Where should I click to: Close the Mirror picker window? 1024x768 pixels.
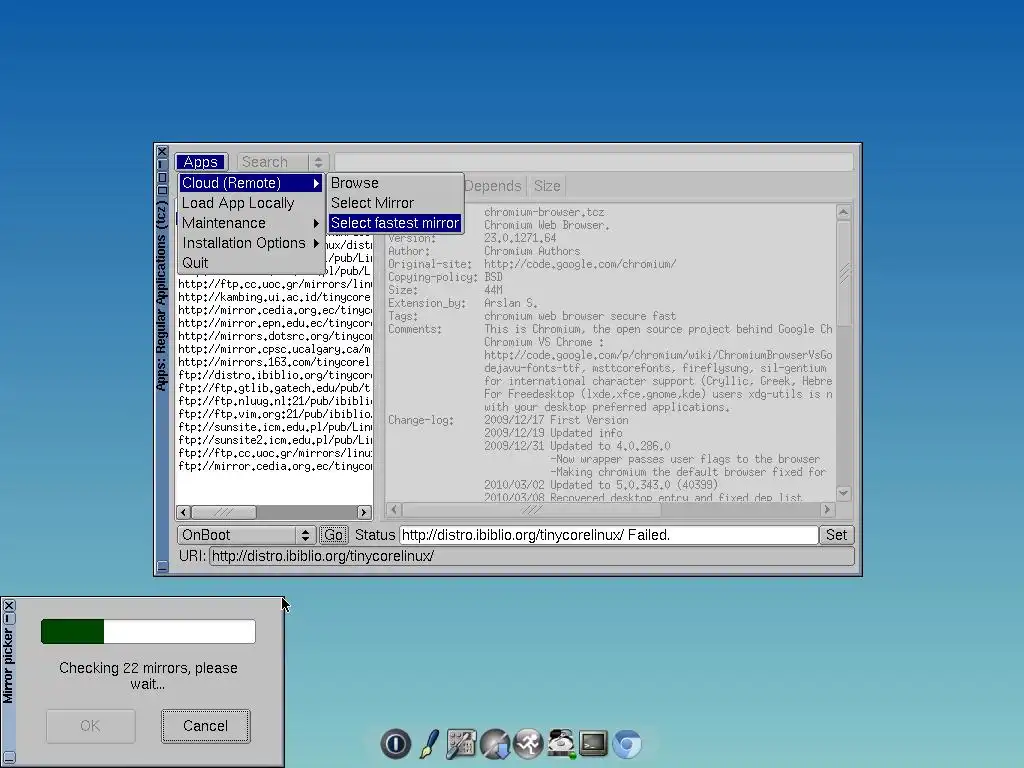(x=9, y=605)
